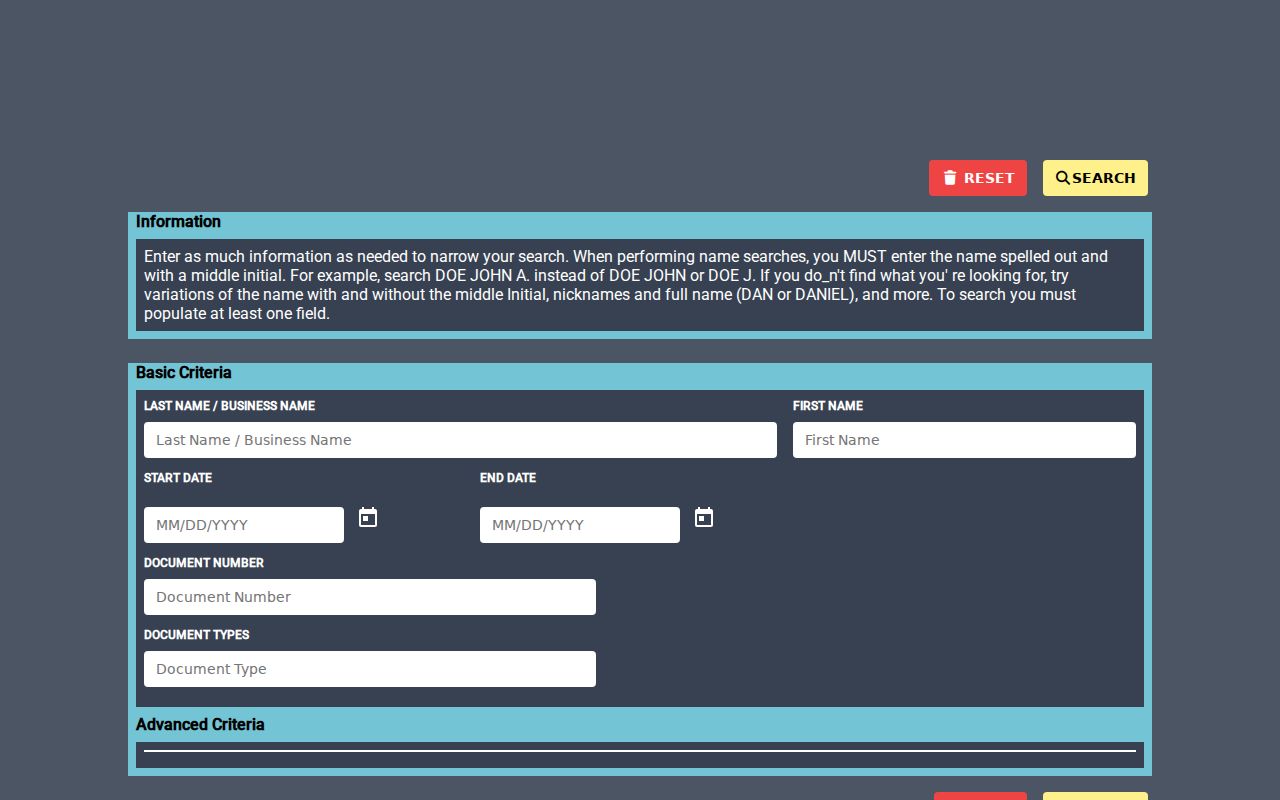Screen dimensions: 1280x800
Task: Click the LAST NAME / BUSINESS NAME label
Action: tap(229, 406)
